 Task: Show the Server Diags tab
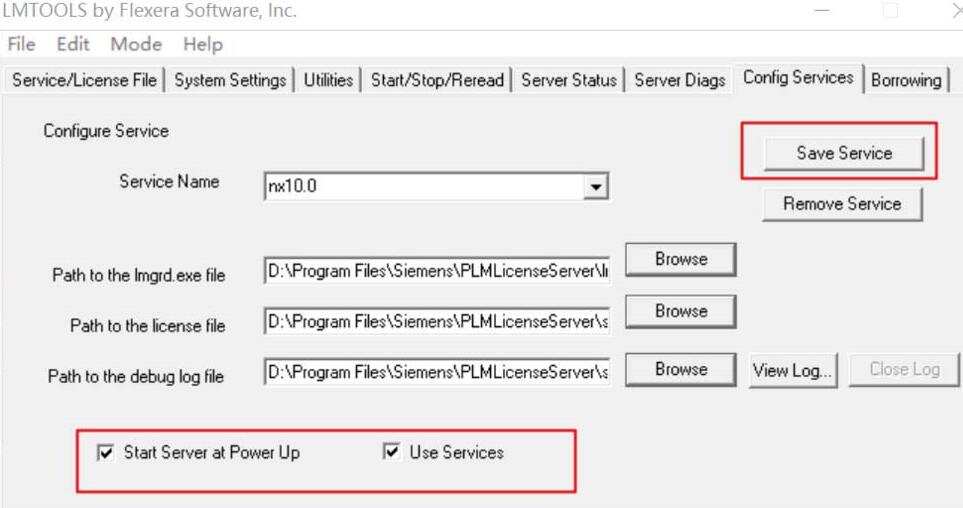[x=680, y=80]
